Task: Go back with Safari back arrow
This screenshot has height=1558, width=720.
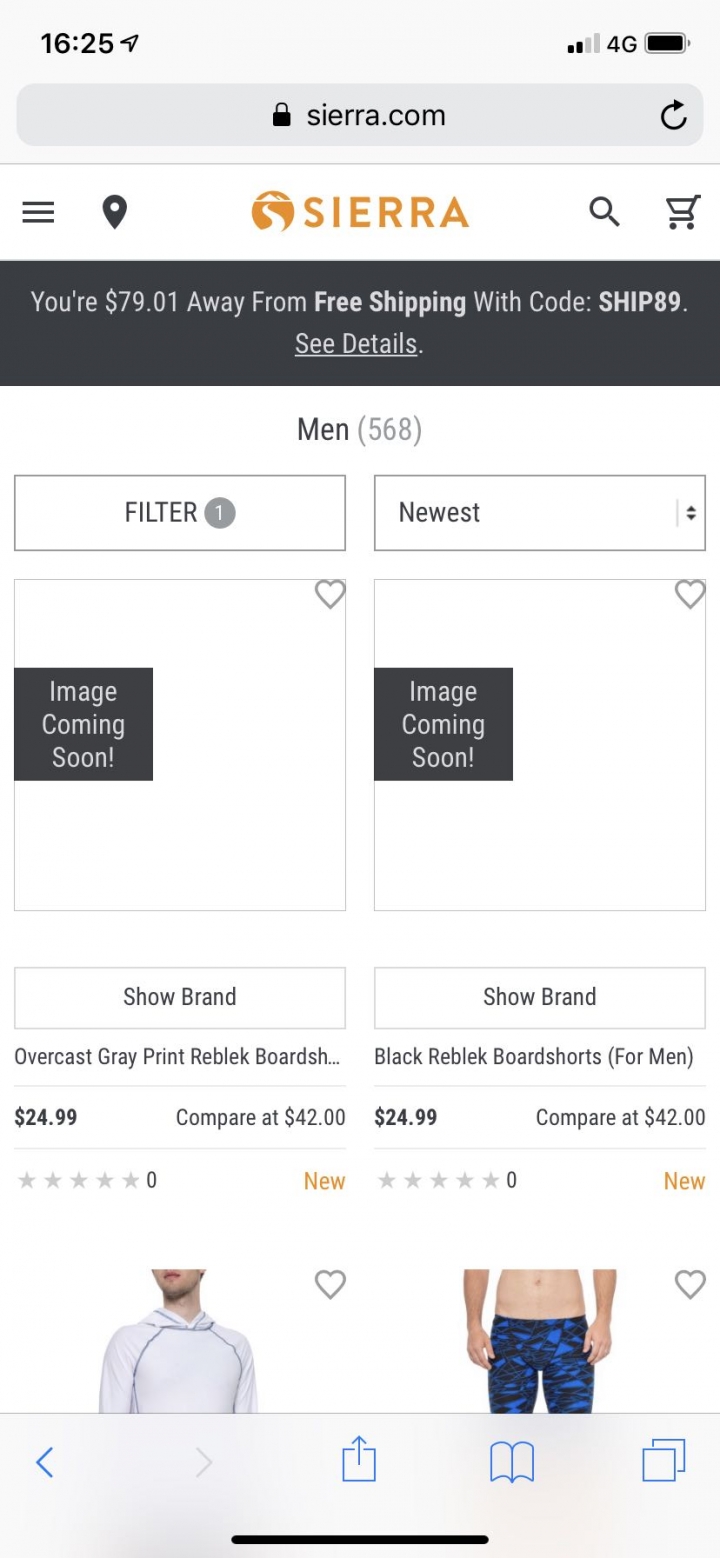Action: [44, 1462]
